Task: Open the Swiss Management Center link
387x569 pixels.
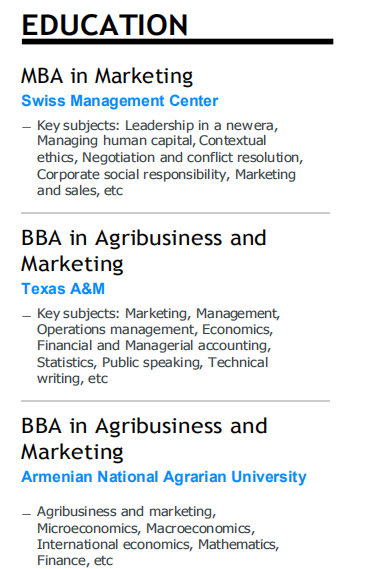Action: click(x=119, y=101)
